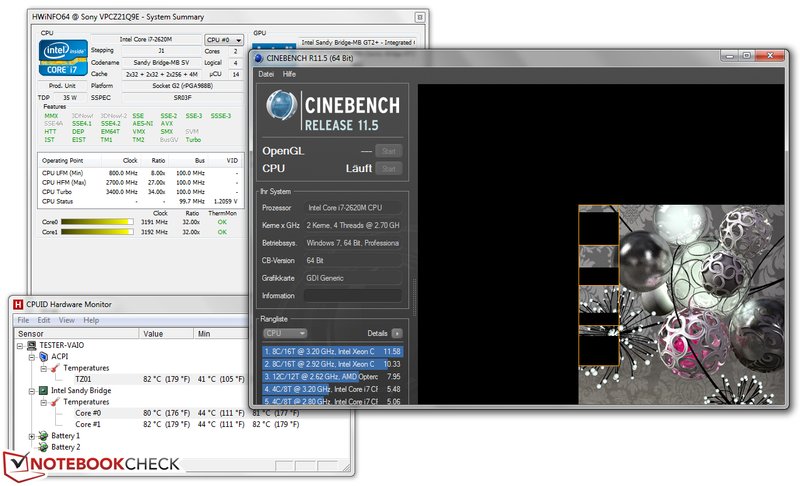Open the Edit menu in CPUID Hardware Monitor
This screenshot has height=486, width=800.
point(44,320)
